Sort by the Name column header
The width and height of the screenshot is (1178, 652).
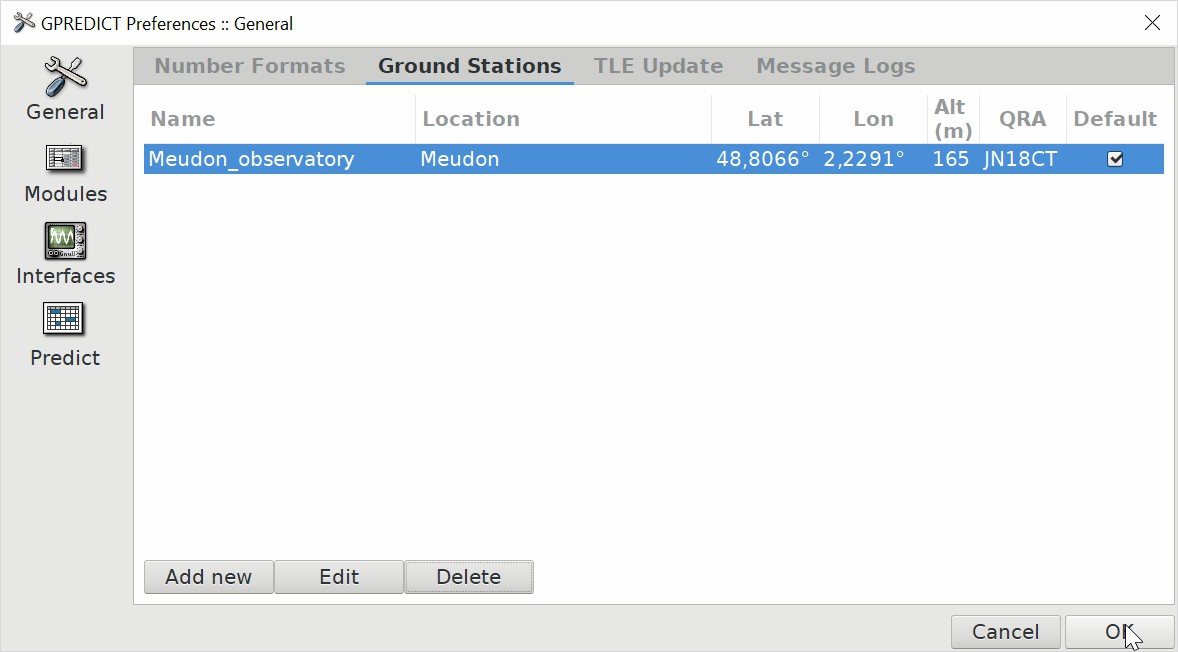pos(279,119)
